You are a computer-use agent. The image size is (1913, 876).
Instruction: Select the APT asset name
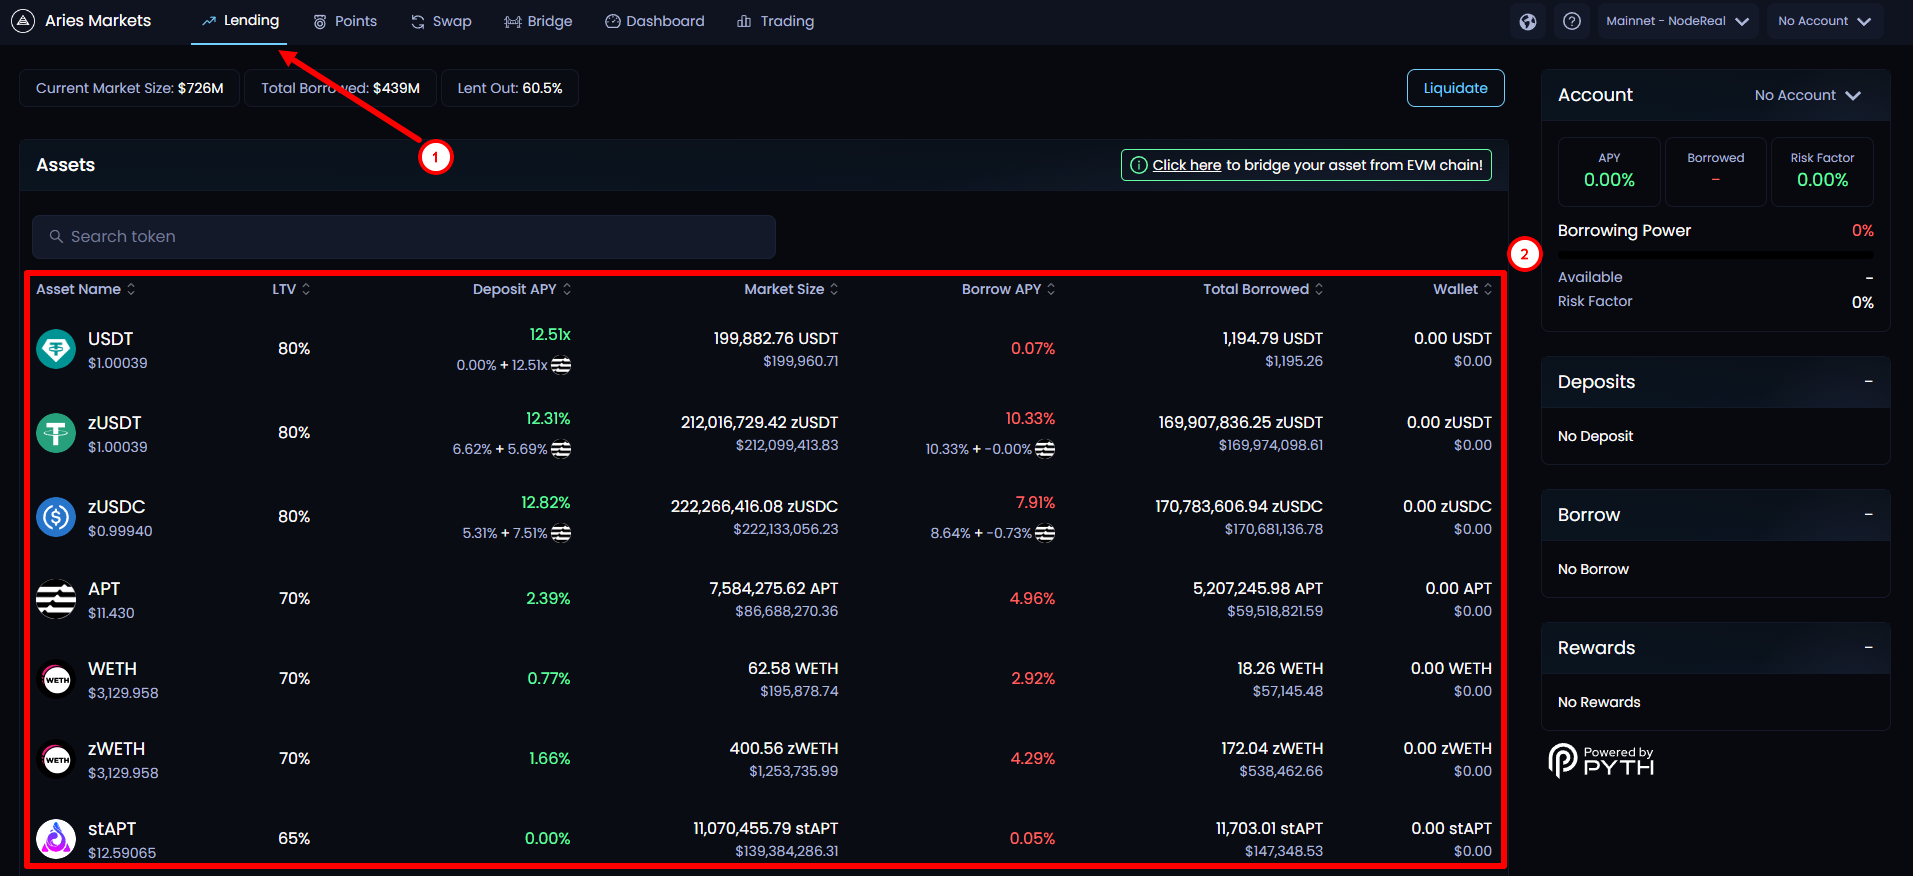pyautogui.click(x=104, y=589)
